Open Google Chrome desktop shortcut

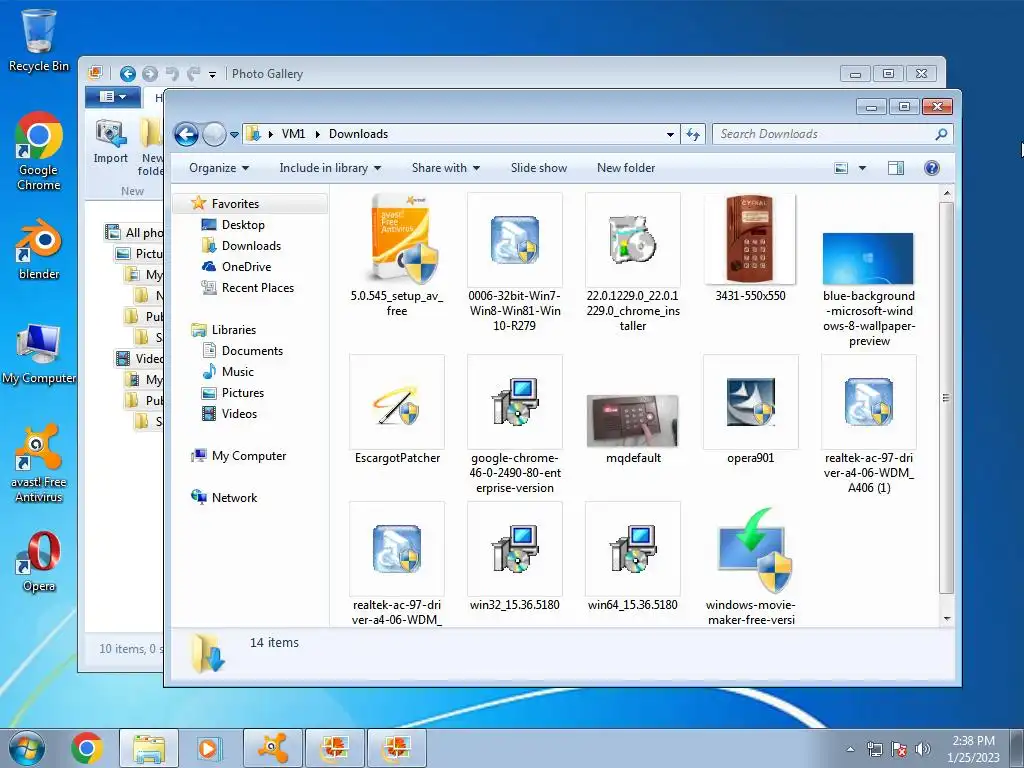pyautogui.click(x=39, y=152)
